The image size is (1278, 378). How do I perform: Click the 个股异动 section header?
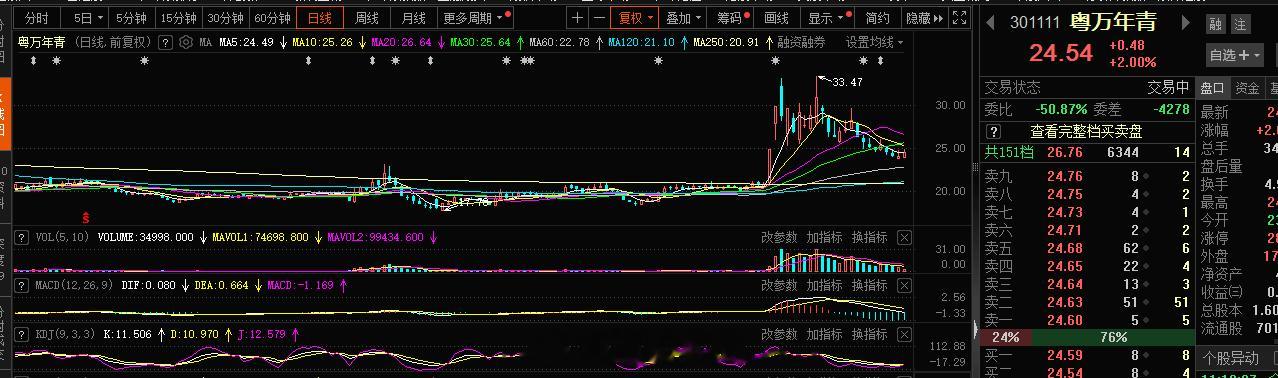coord(1232,358)
